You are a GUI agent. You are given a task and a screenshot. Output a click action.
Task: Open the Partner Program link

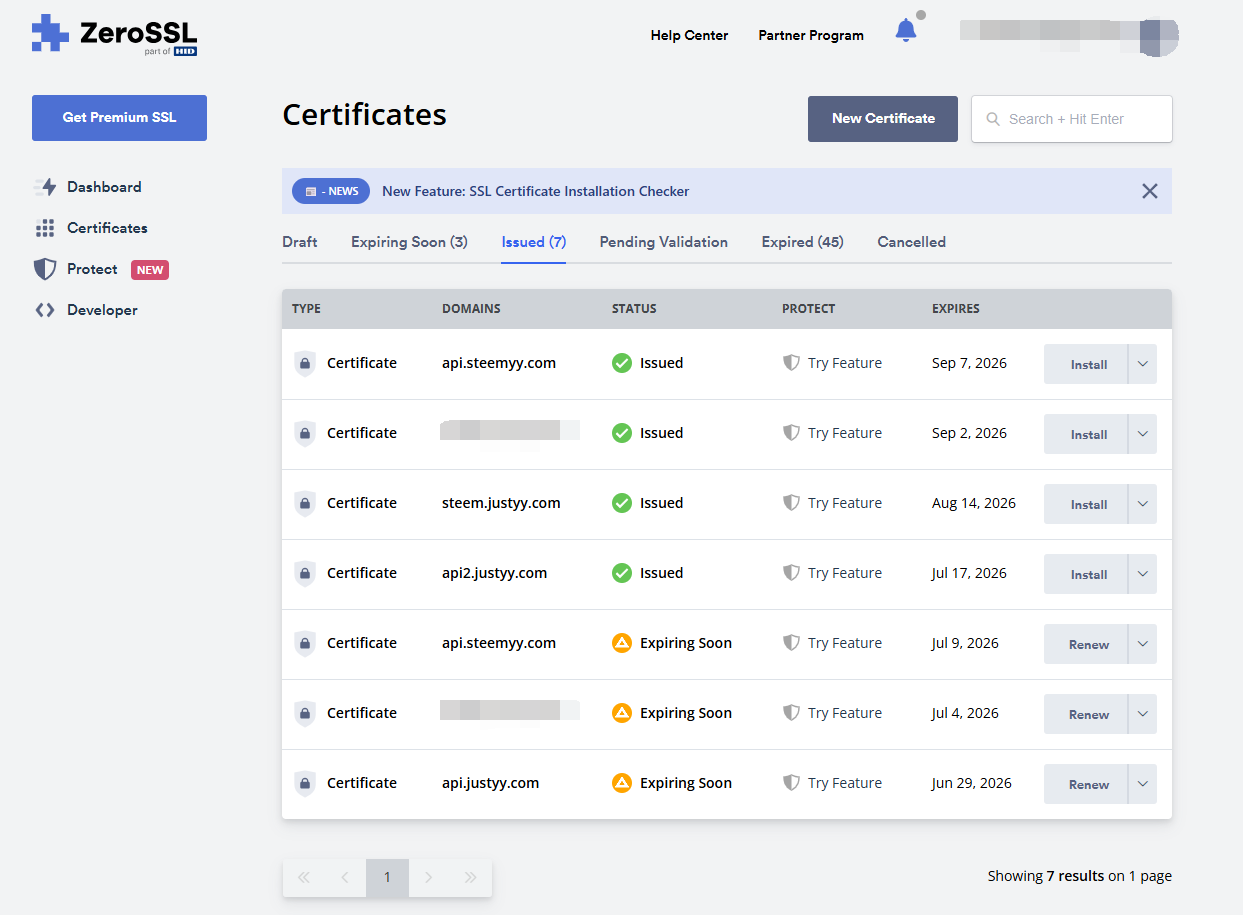tap(811, 35)
